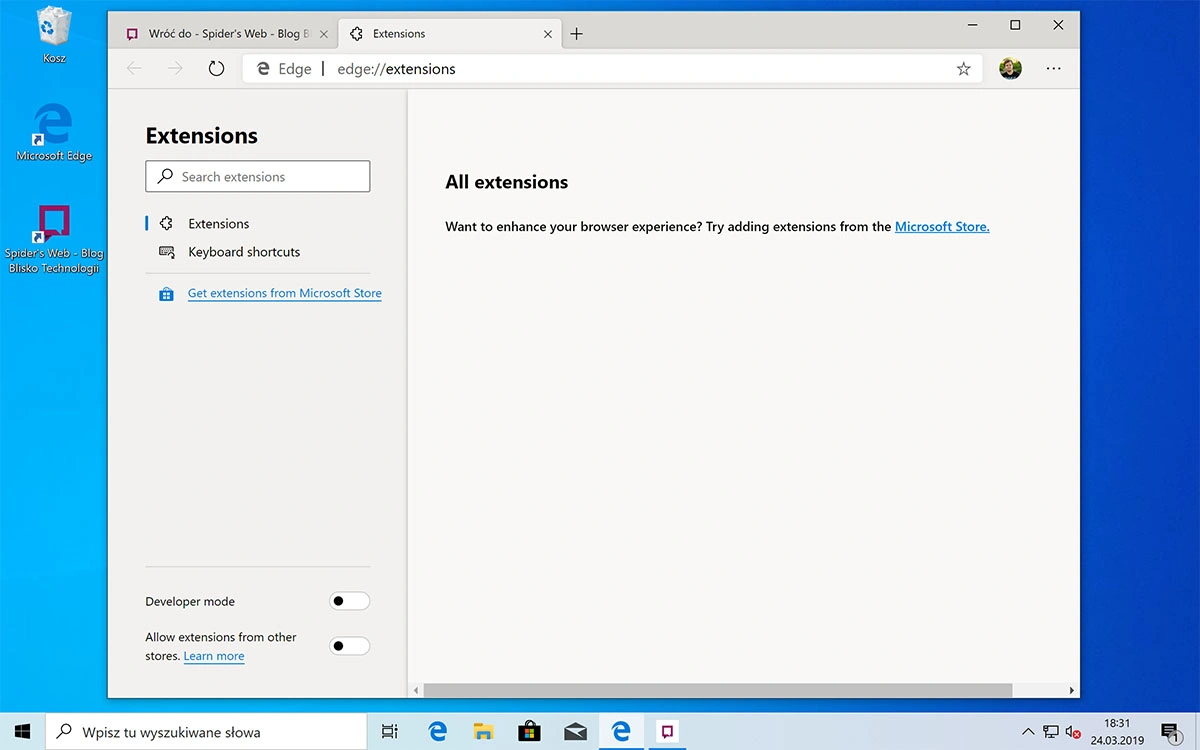The height and width of the screenshot is (750, 1200).
Task: Minimize the Edge window
Action: (x=973, y=25)
